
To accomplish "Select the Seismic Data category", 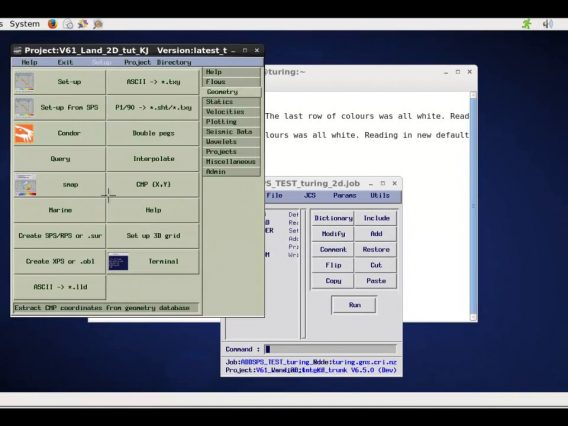I will (231, 132).
